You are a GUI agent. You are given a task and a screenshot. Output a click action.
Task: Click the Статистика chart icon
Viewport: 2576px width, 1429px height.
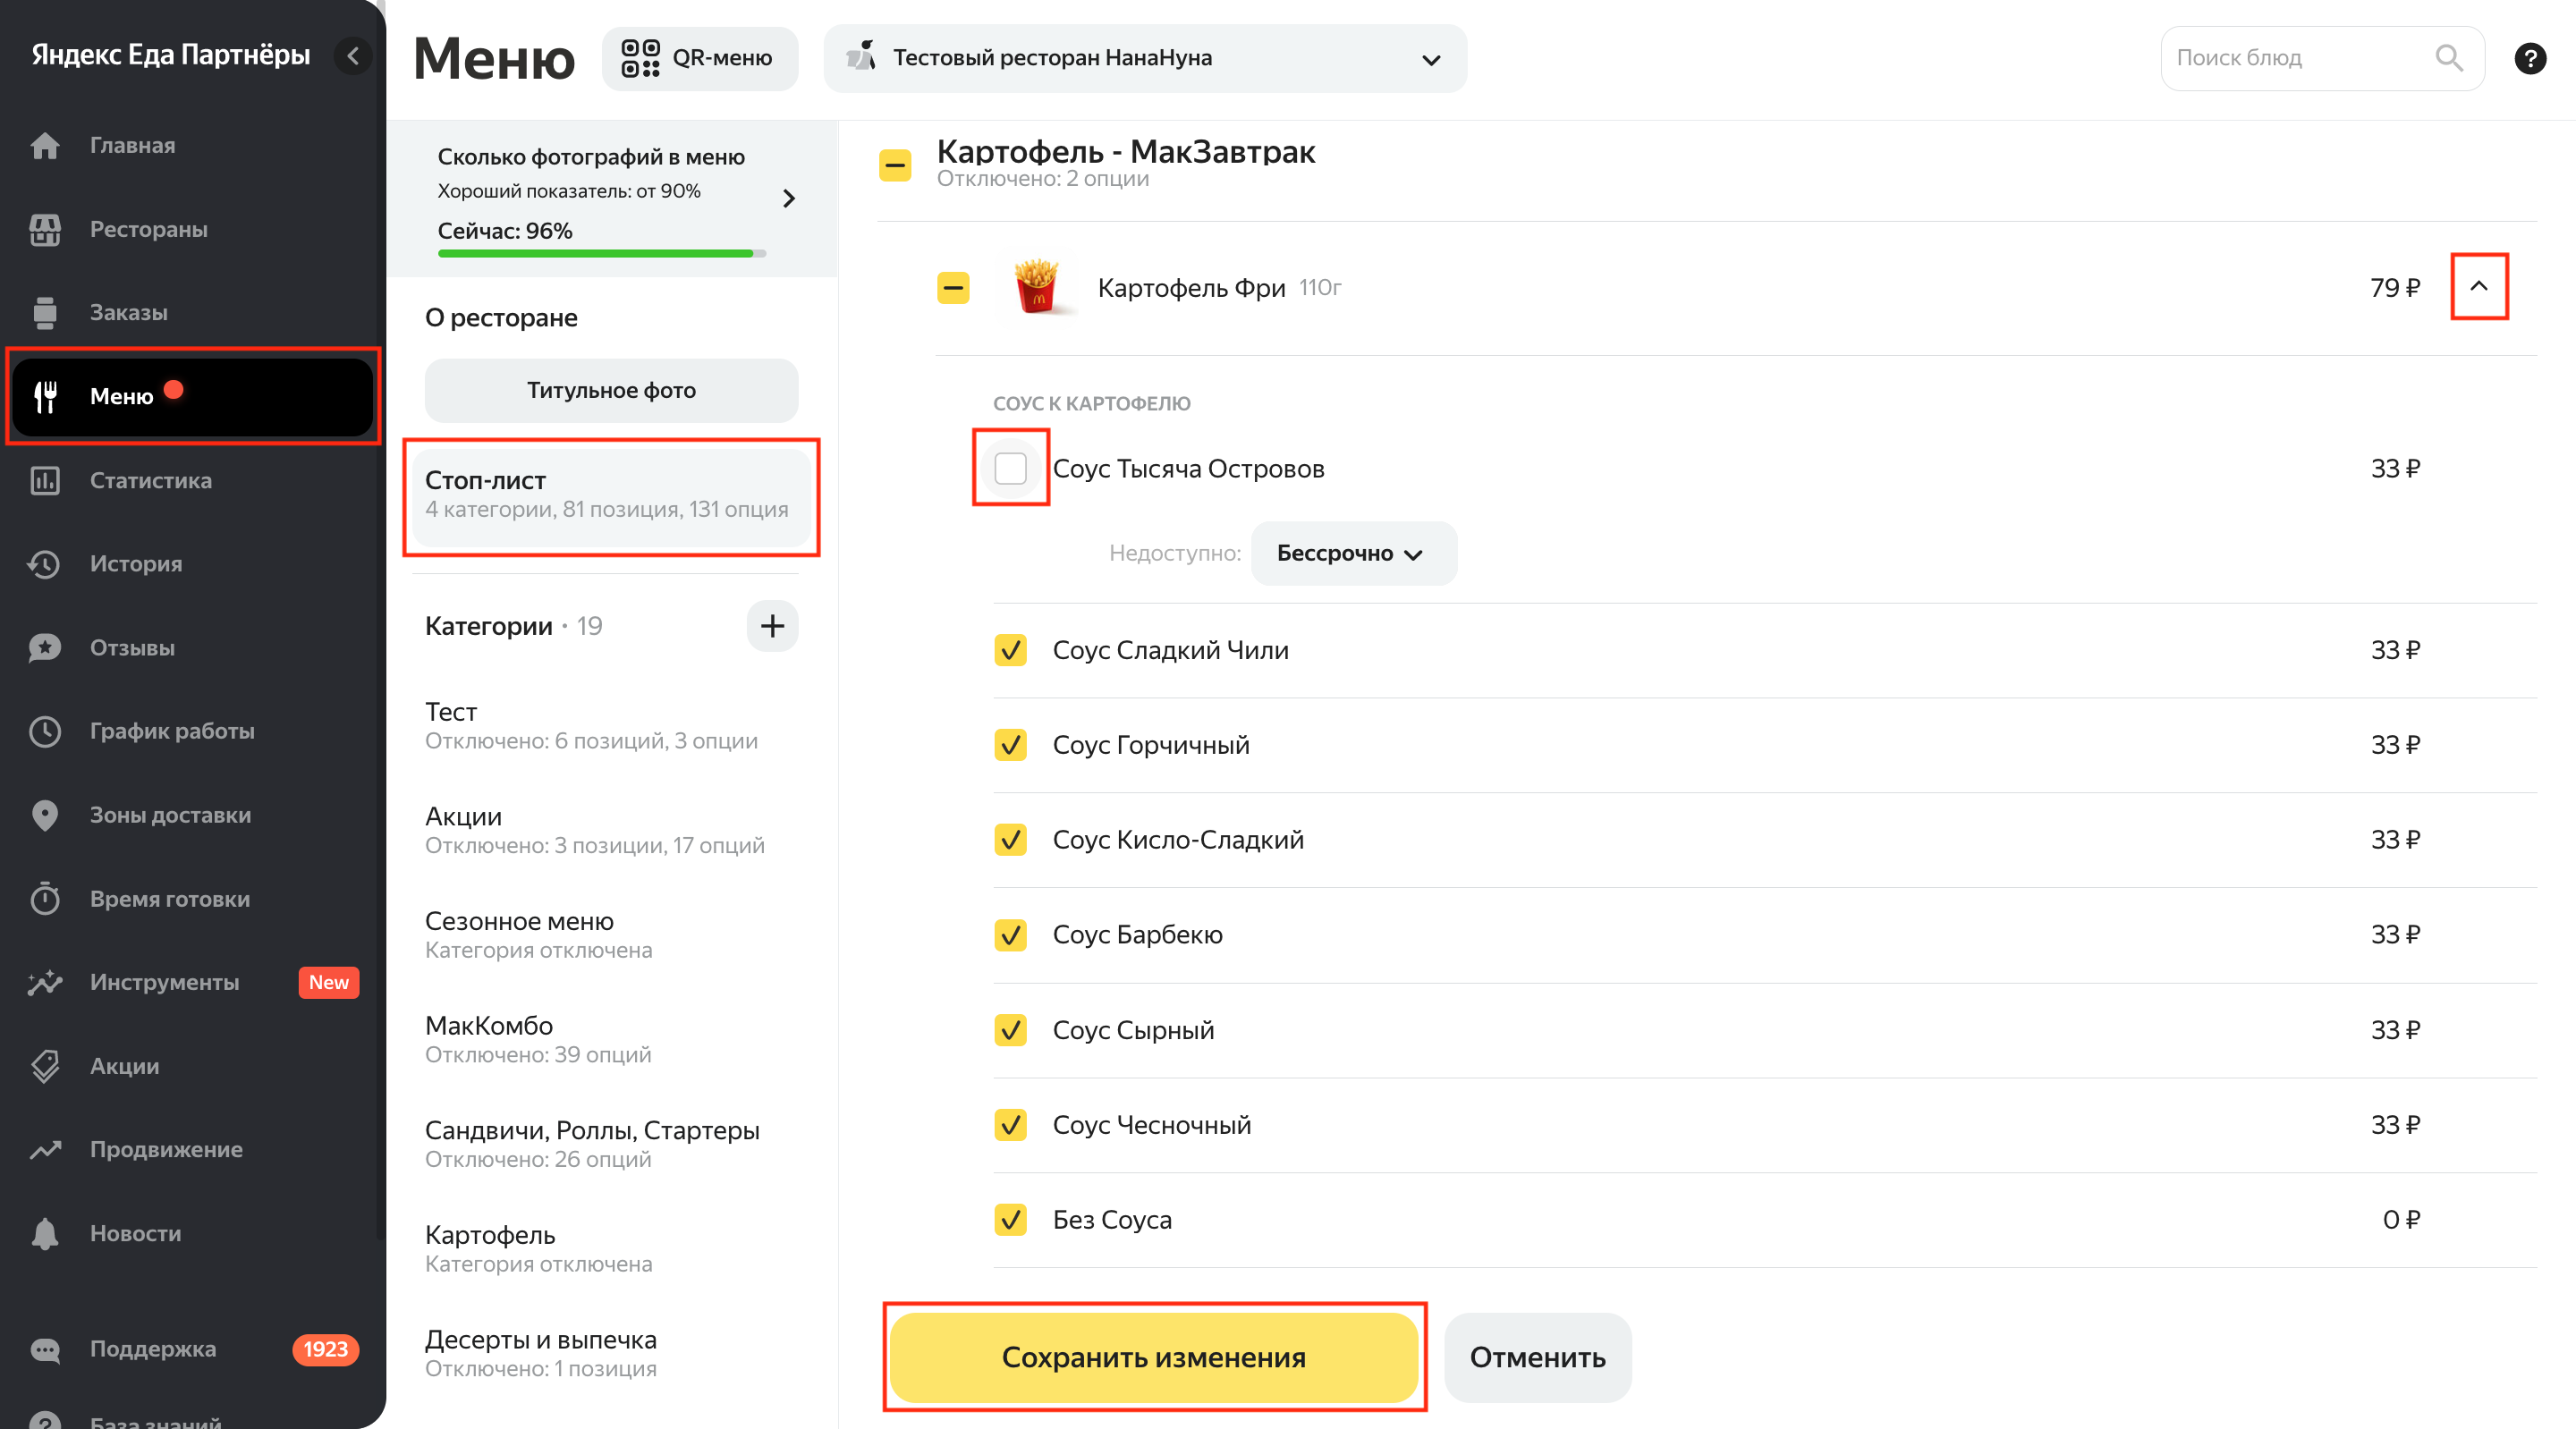(x=45, y=481)
